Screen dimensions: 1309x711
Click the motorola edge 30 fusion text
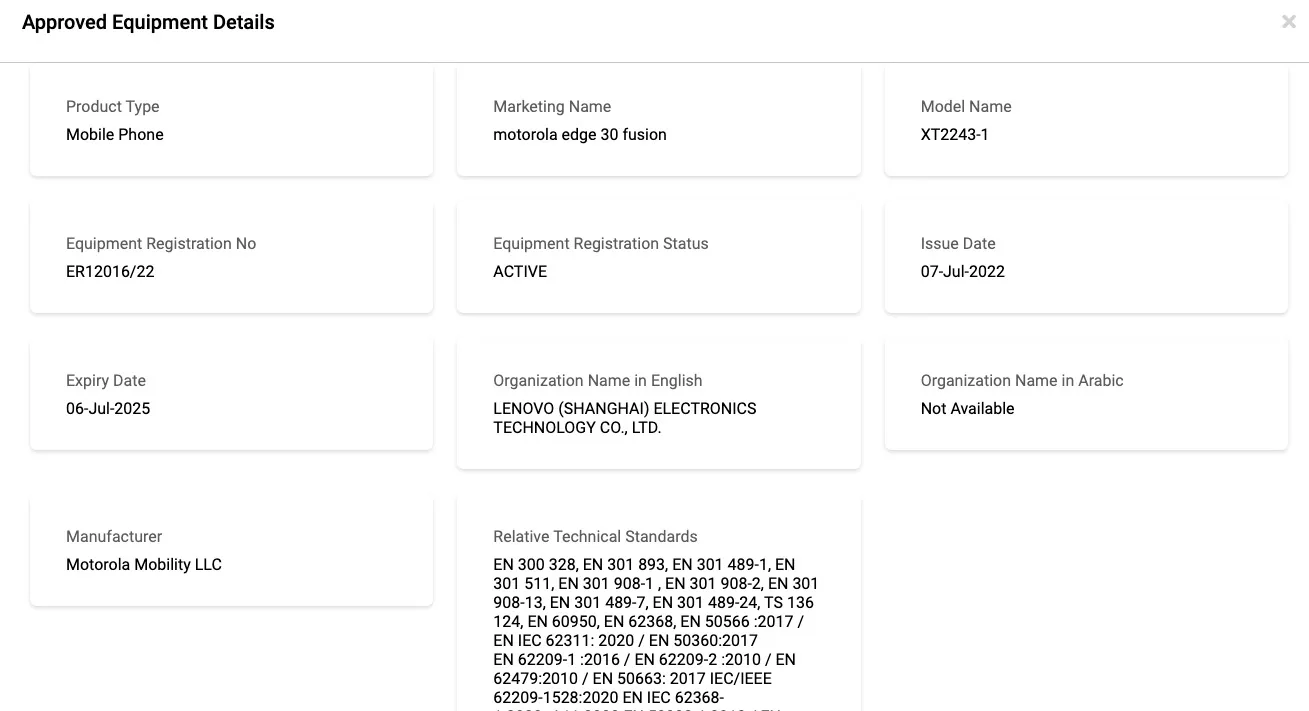(580, 134)
